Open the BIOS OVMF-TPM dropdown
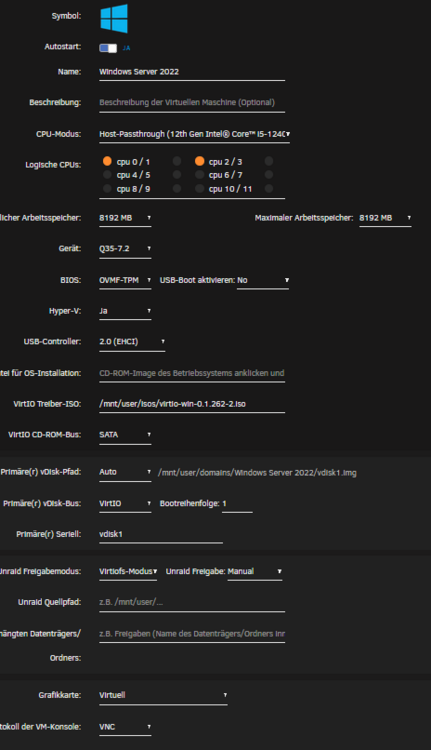Image resolution: width=431 pixels, height=750 pixels. pos(125,280)
